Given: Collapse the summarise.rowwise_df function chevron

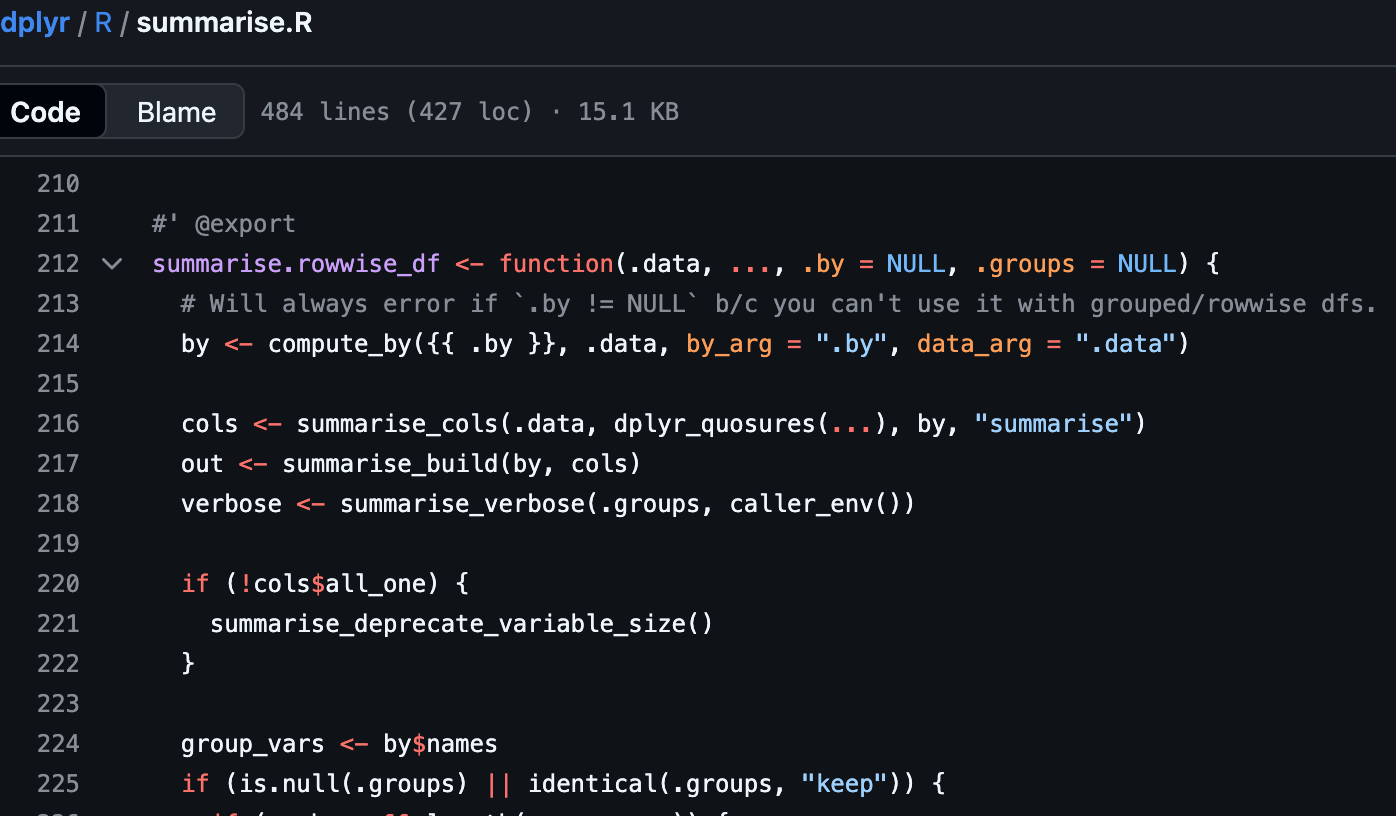Looking at the screenshot, I should pyautogui.click(x=112, y=264).
